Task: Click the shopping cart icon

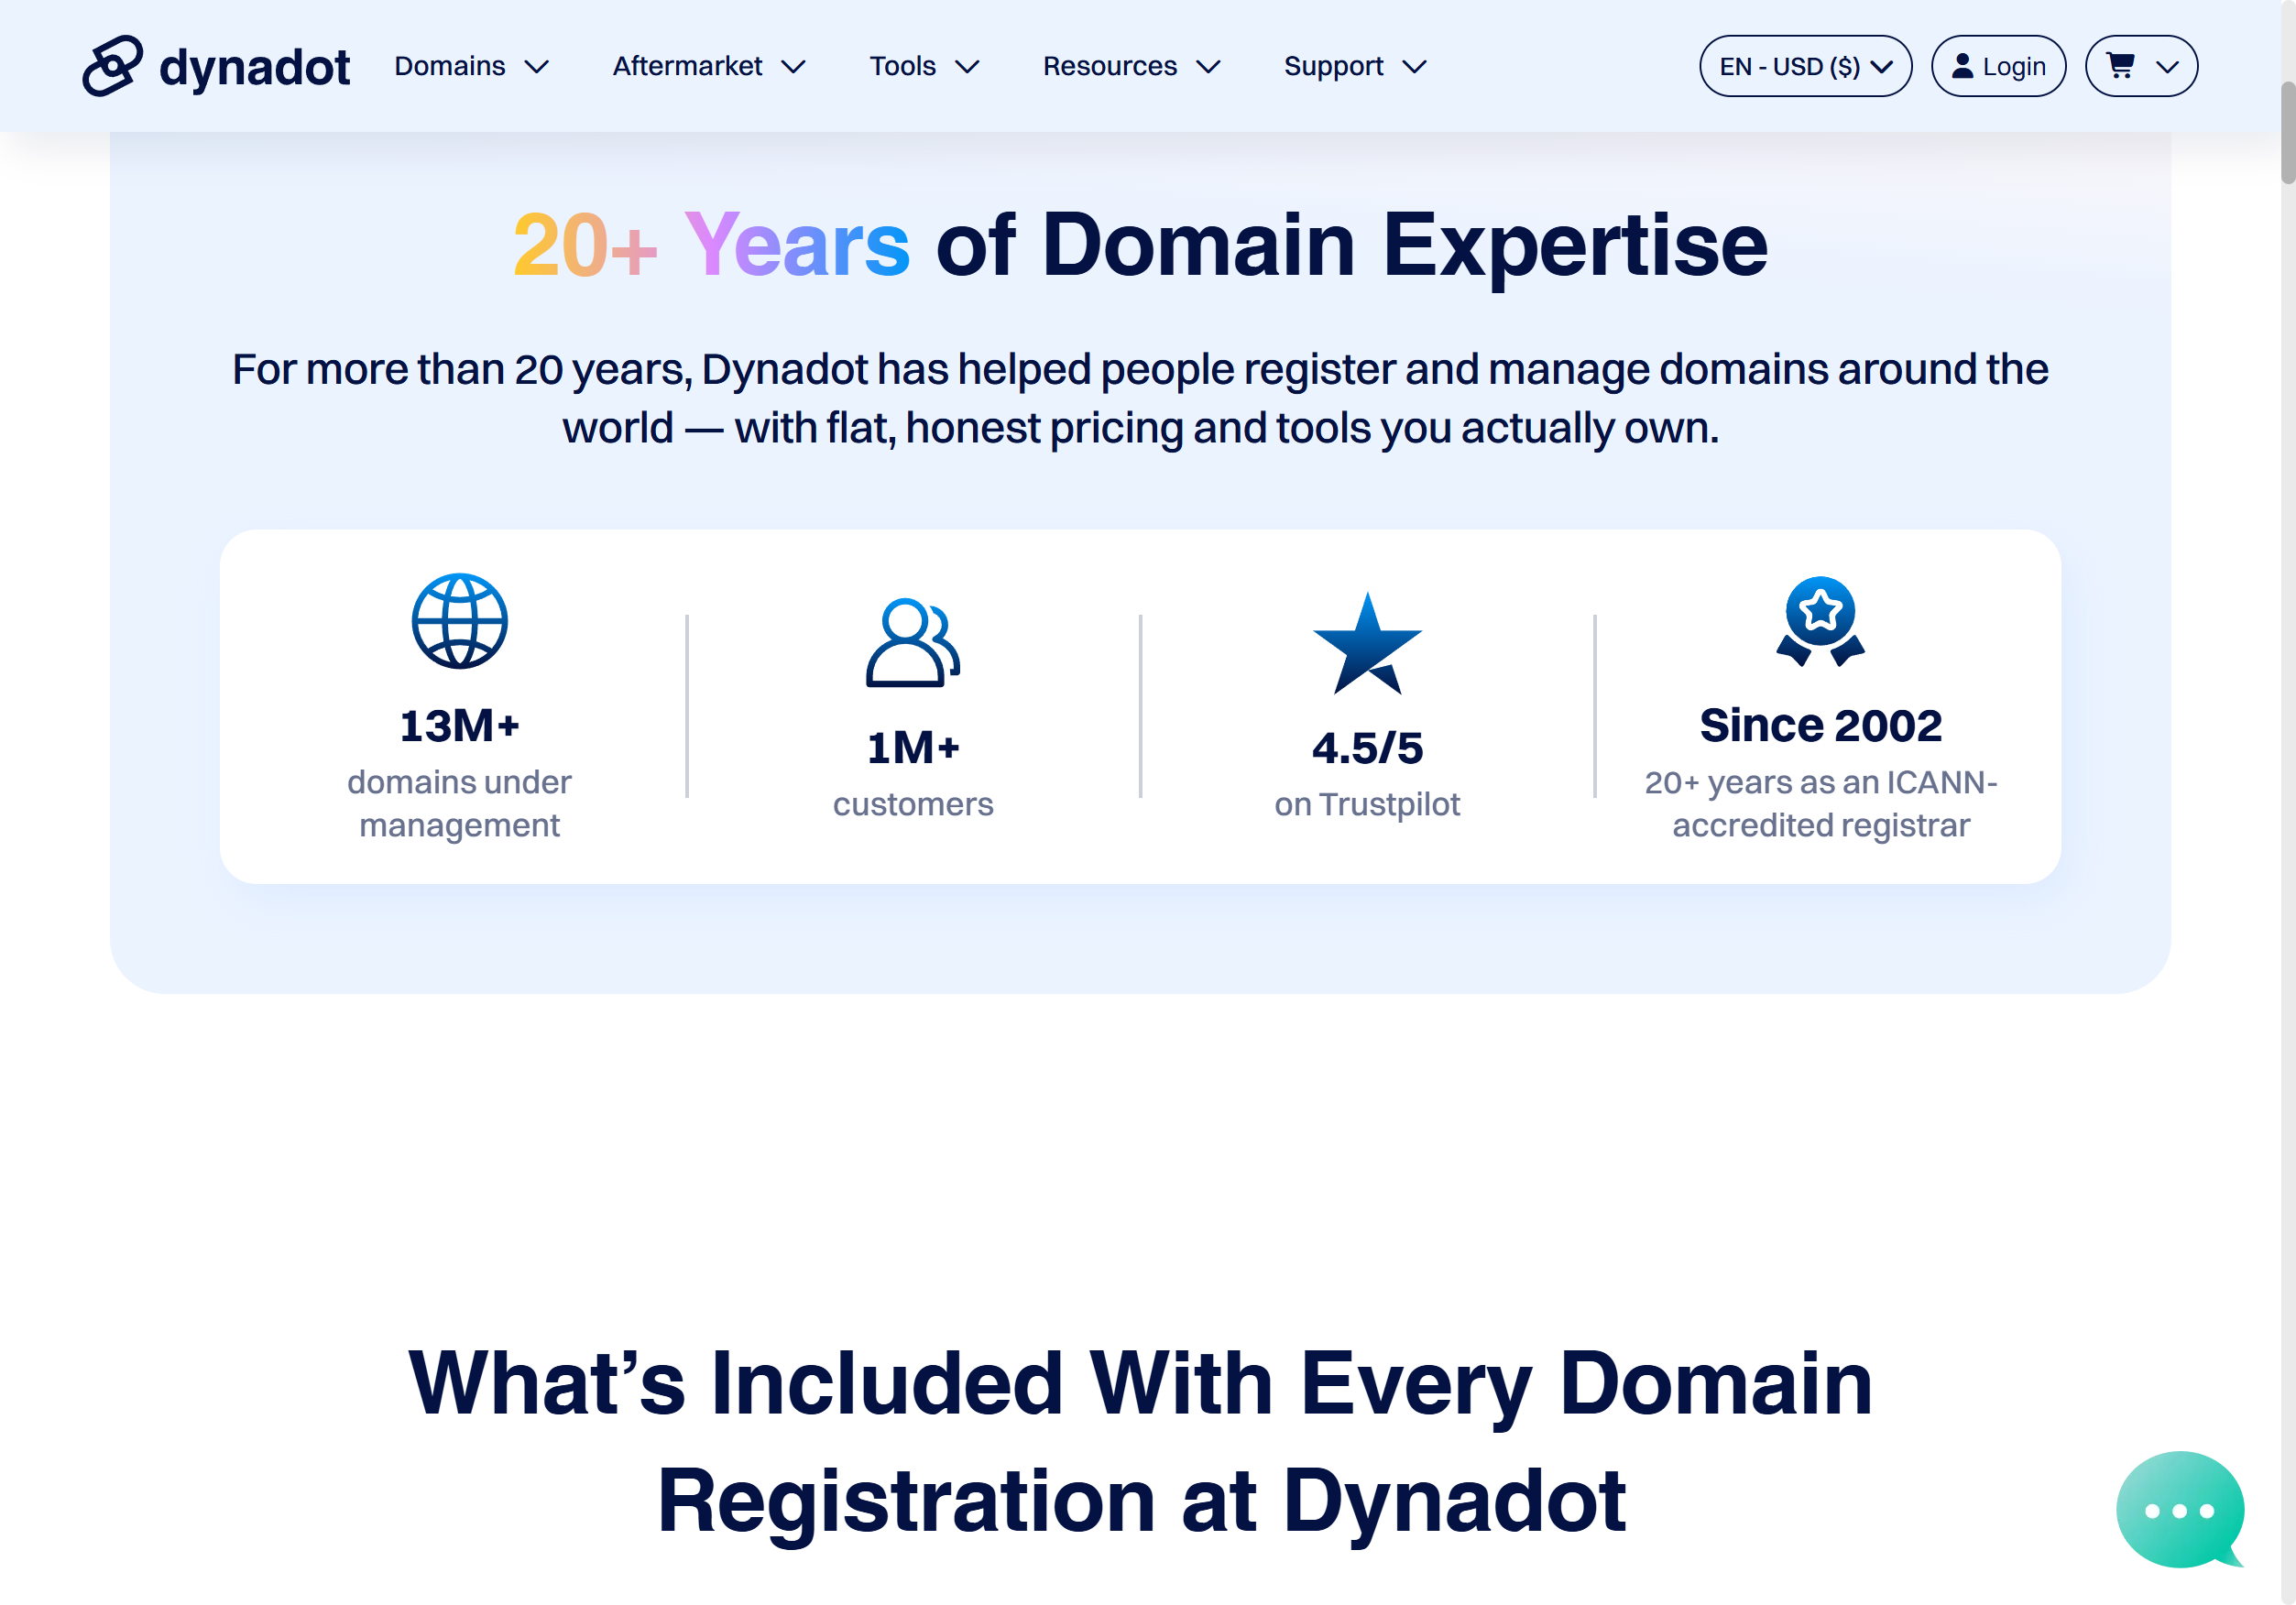Action: tap(2120, 66)
